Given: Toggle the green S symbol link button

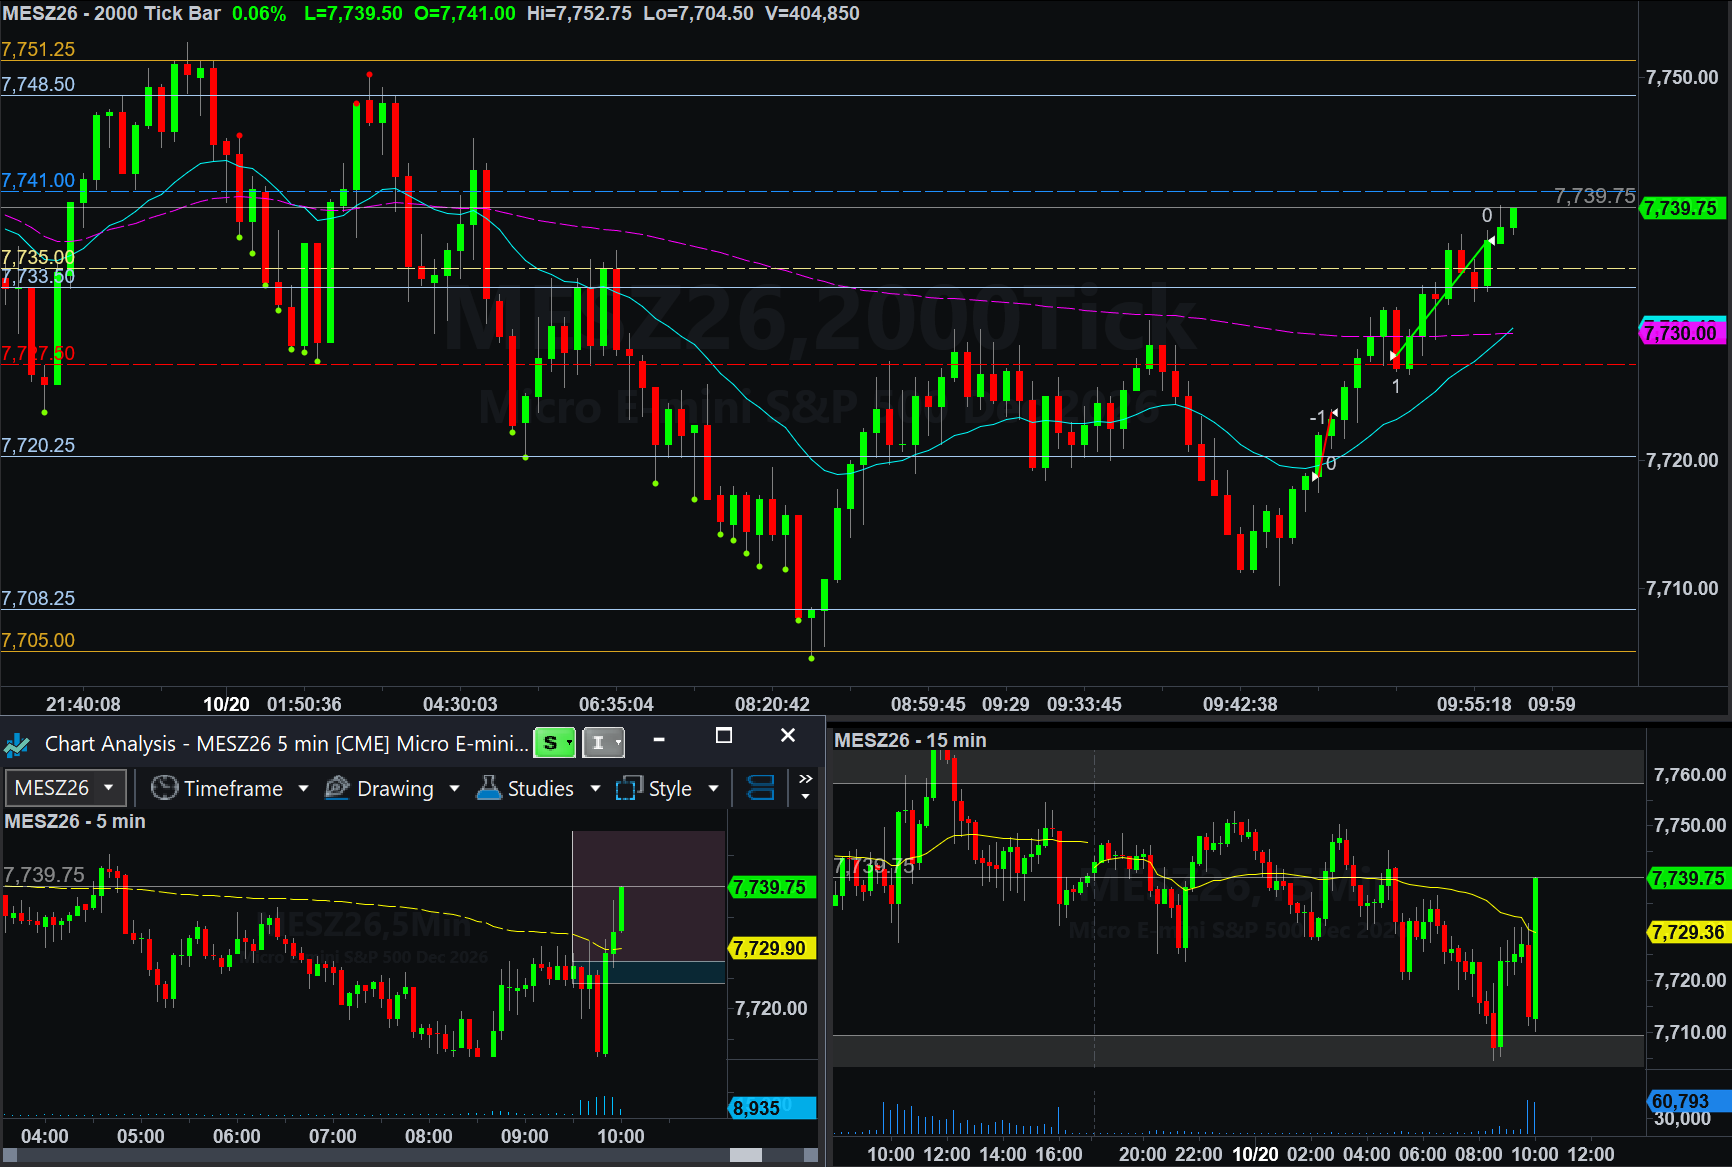Looking at the screenshot, I should point(555,742).
